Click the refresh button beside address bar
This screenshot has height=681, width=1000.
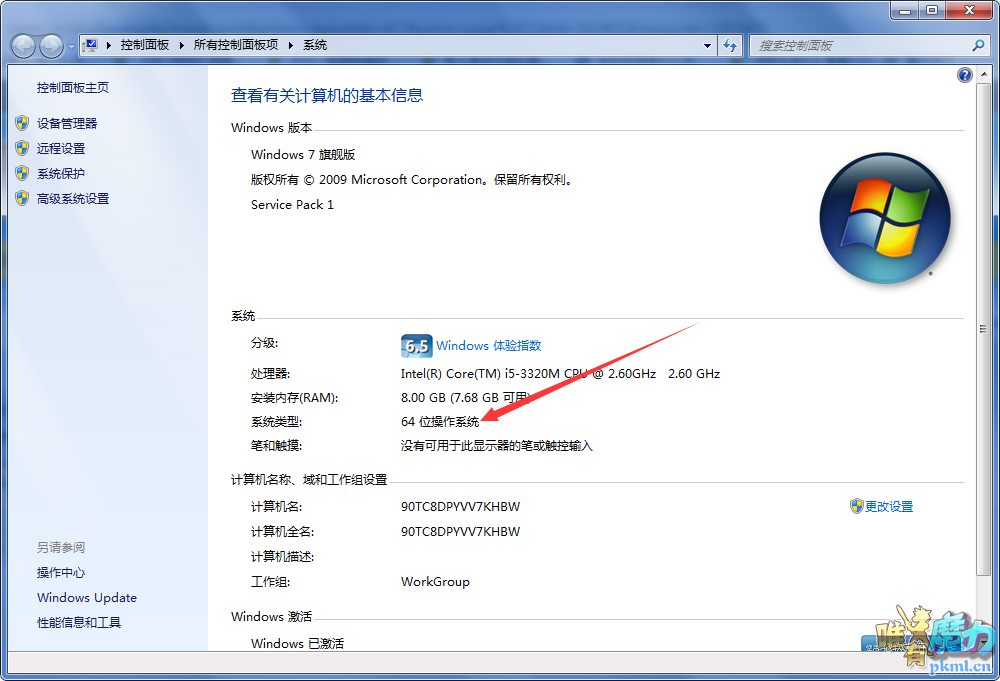[730, 45]
